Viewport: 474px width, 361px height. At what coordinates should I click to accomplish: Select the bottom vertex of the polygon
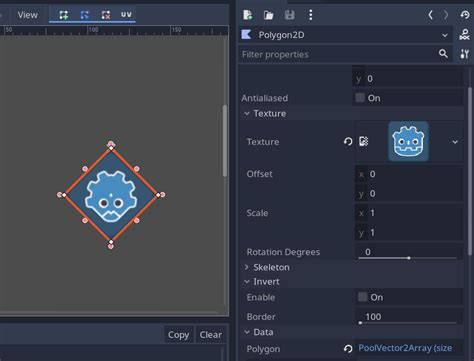pyautogui.click(x=111, y=242)
